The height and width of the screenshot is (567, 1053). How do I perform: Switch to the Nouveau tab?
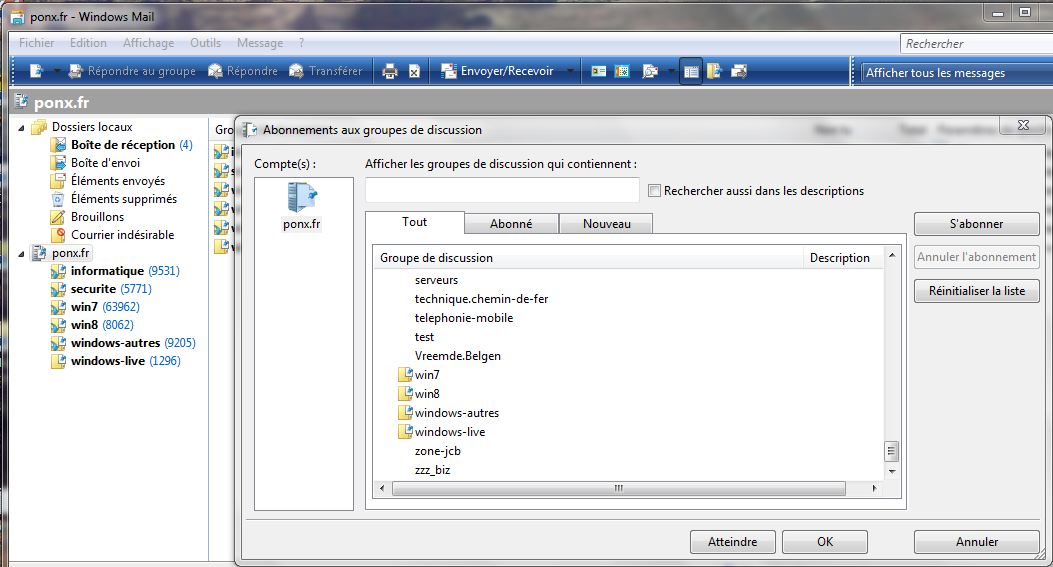606,224
